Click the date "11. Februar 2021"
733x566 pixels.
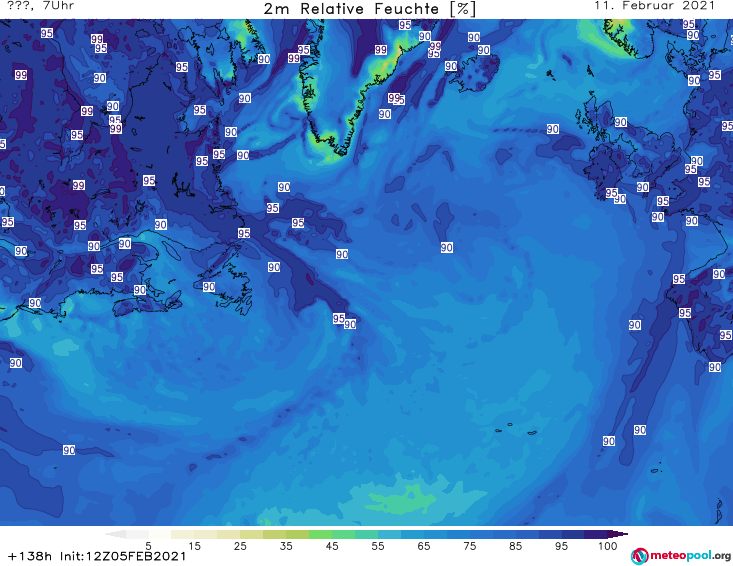[x=654, y=6]
